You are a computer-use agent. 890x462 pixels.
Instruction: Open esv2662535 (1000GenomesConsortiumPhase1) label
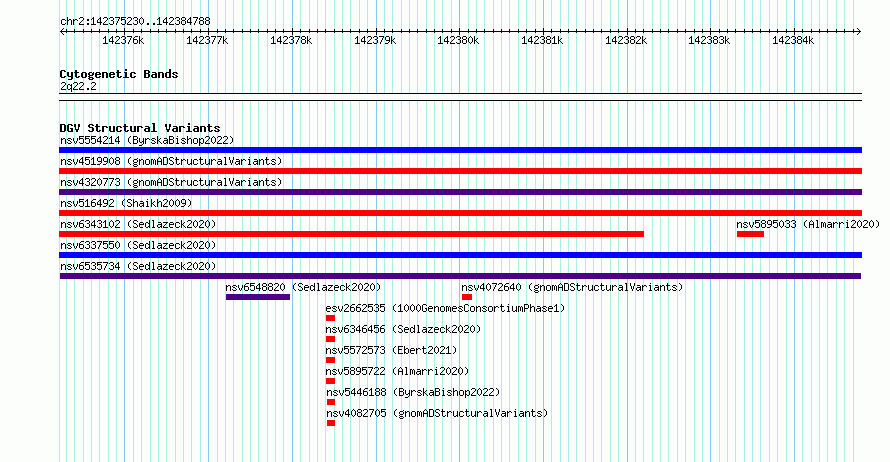446,308
